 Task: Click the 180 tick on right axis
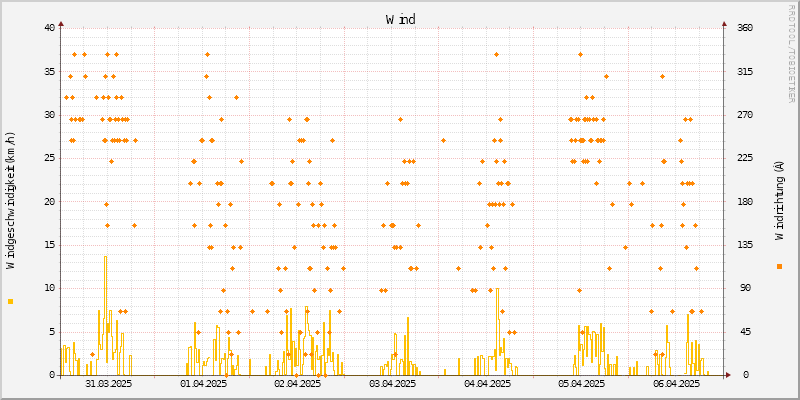click(744, 201)
